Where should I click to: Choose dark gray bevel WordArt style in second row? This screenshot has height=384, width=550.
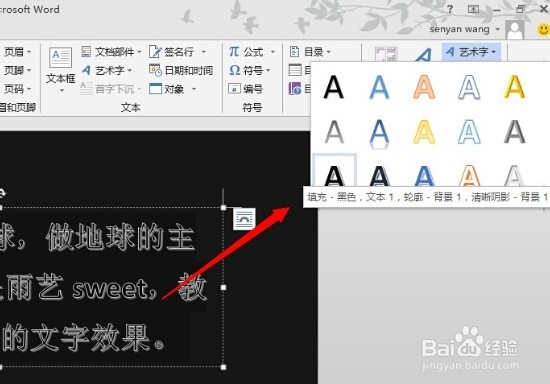(x=514, y=132)
